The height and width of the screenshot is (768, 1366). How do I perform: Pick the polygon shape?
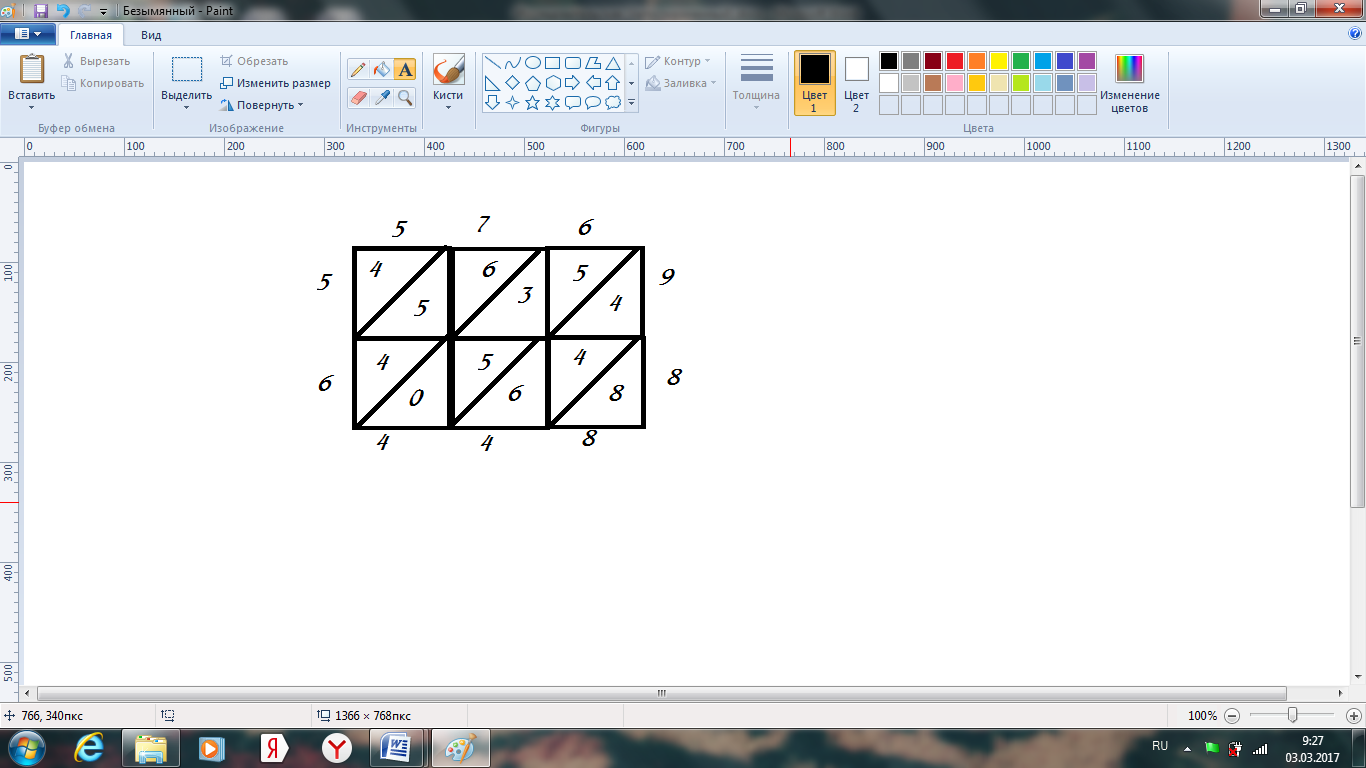(x=593, y=62)
